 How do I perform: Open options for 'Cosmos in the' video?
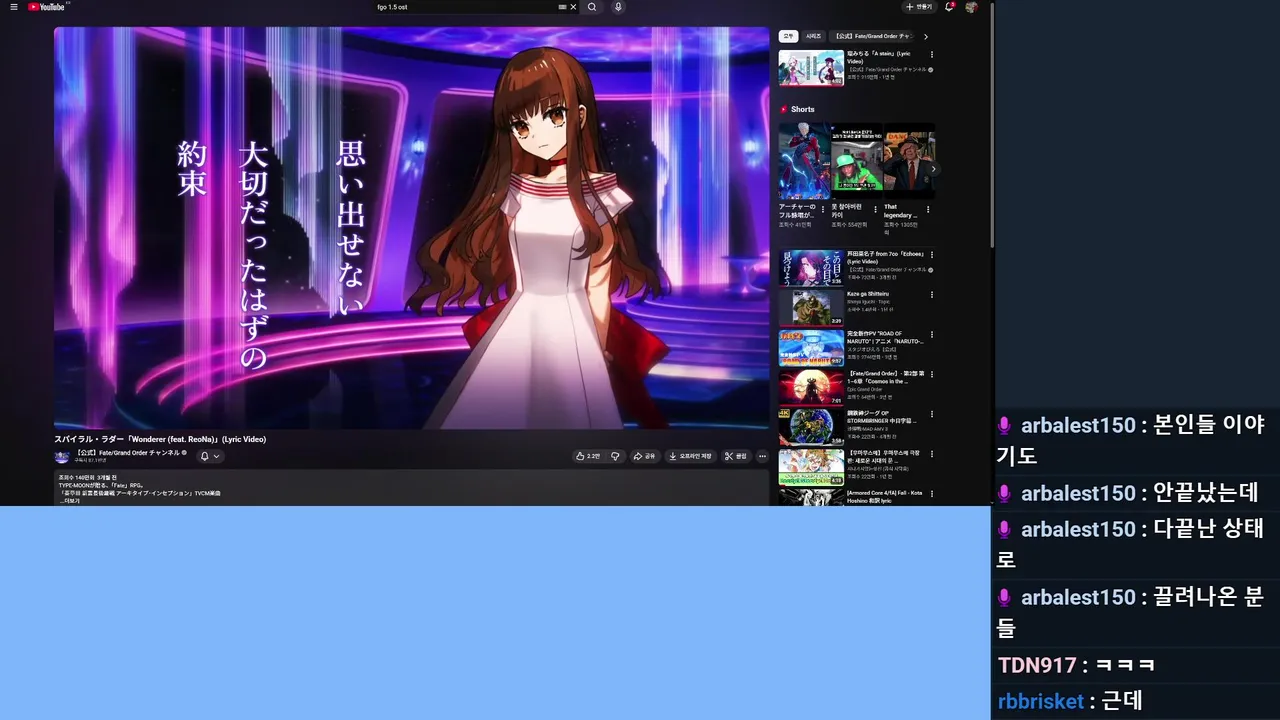(x=931, y=375)
